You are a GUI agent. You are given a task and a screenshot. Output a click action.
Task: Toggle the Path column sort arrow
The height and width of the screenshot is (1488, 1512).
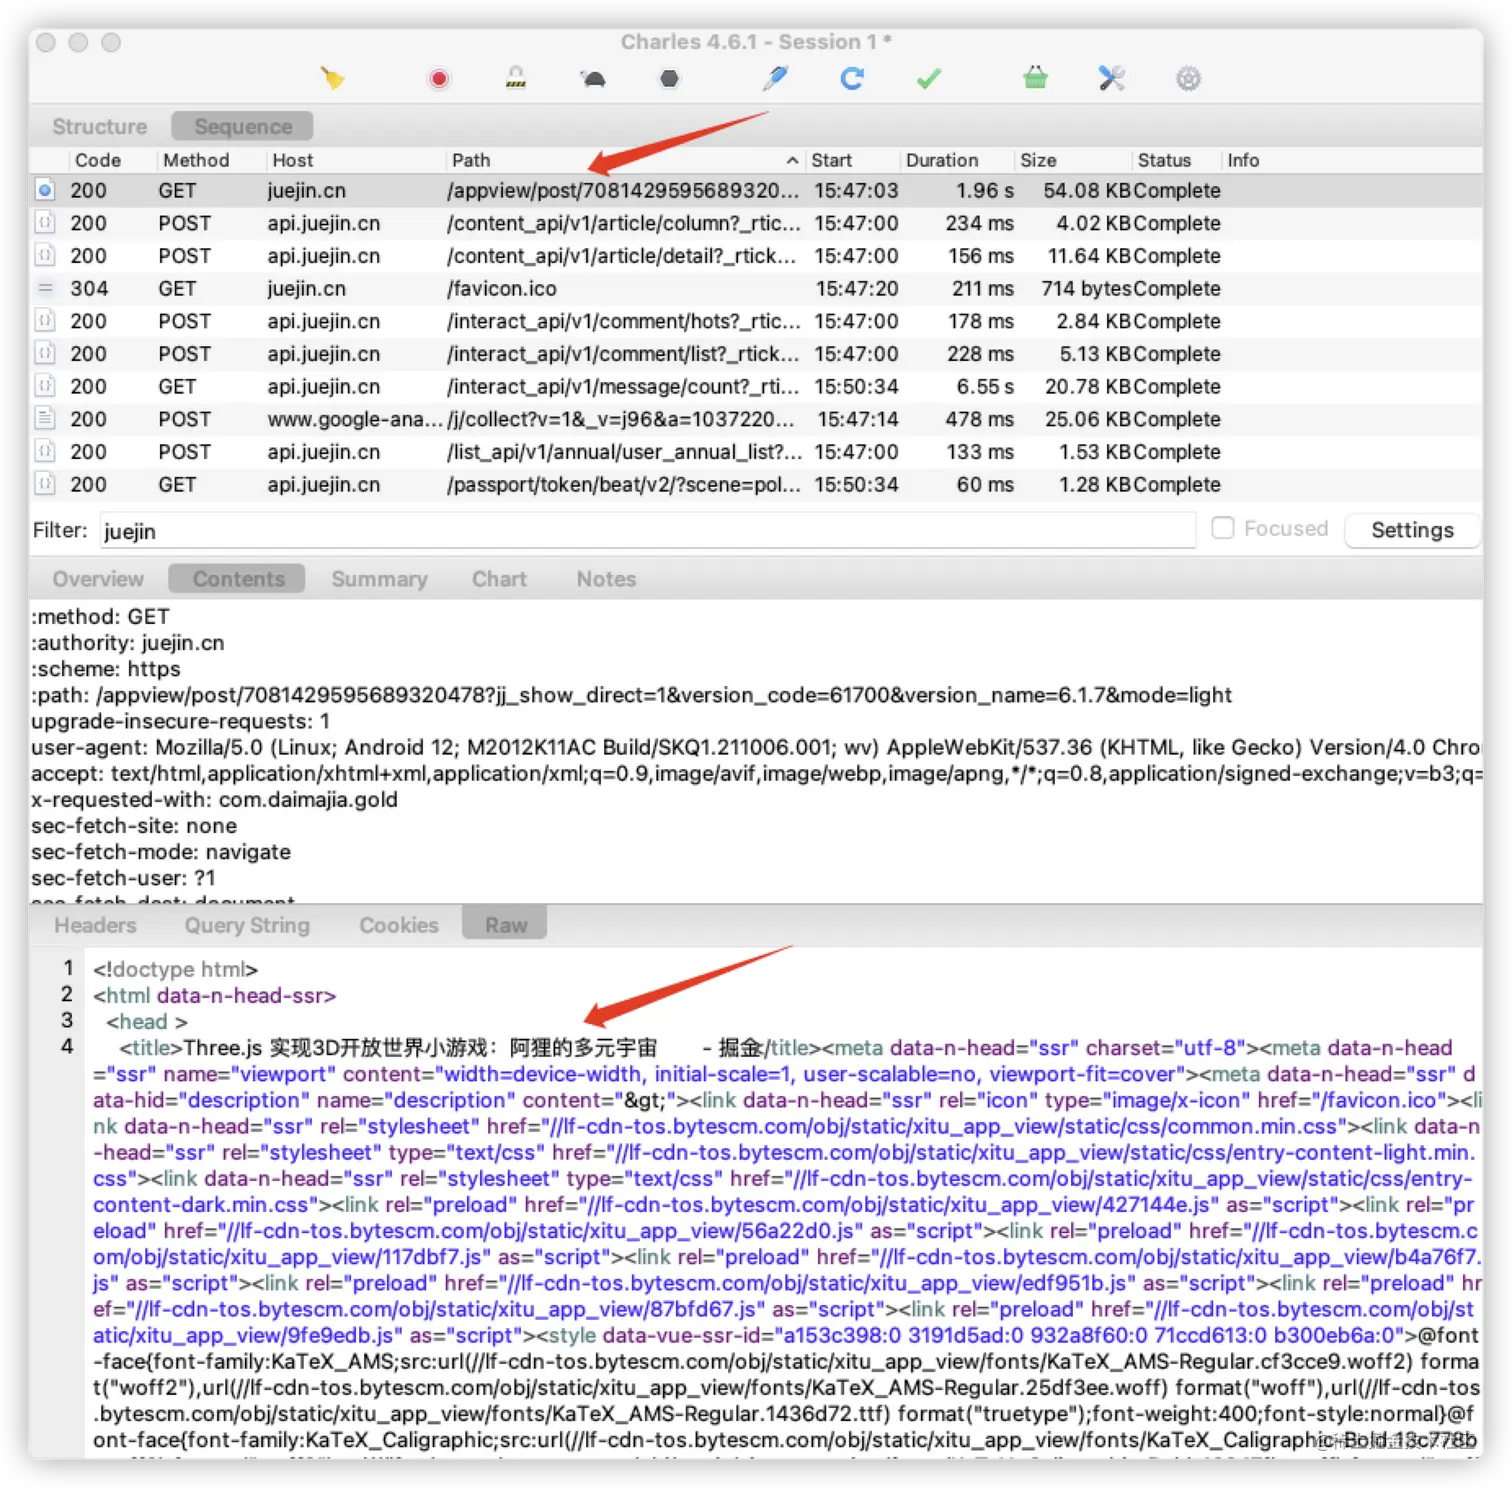[792, 160]
